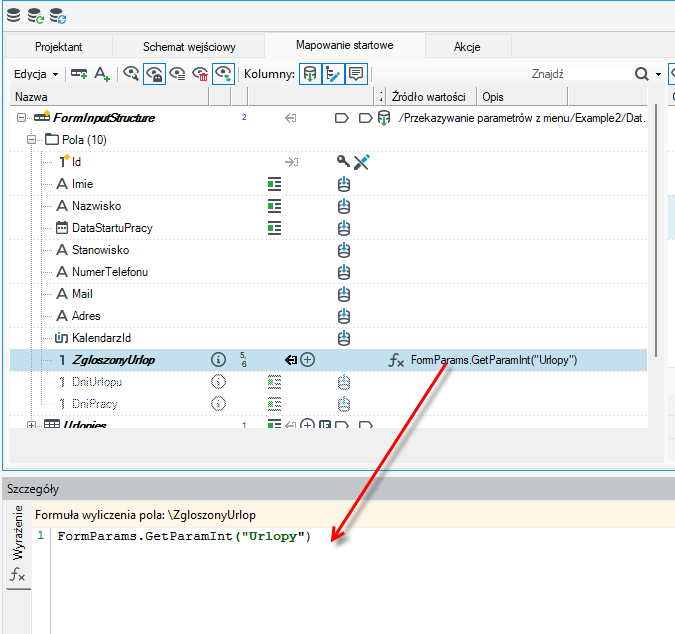
Task: Select the DniUrlopu field row
Action: (328, 382)
